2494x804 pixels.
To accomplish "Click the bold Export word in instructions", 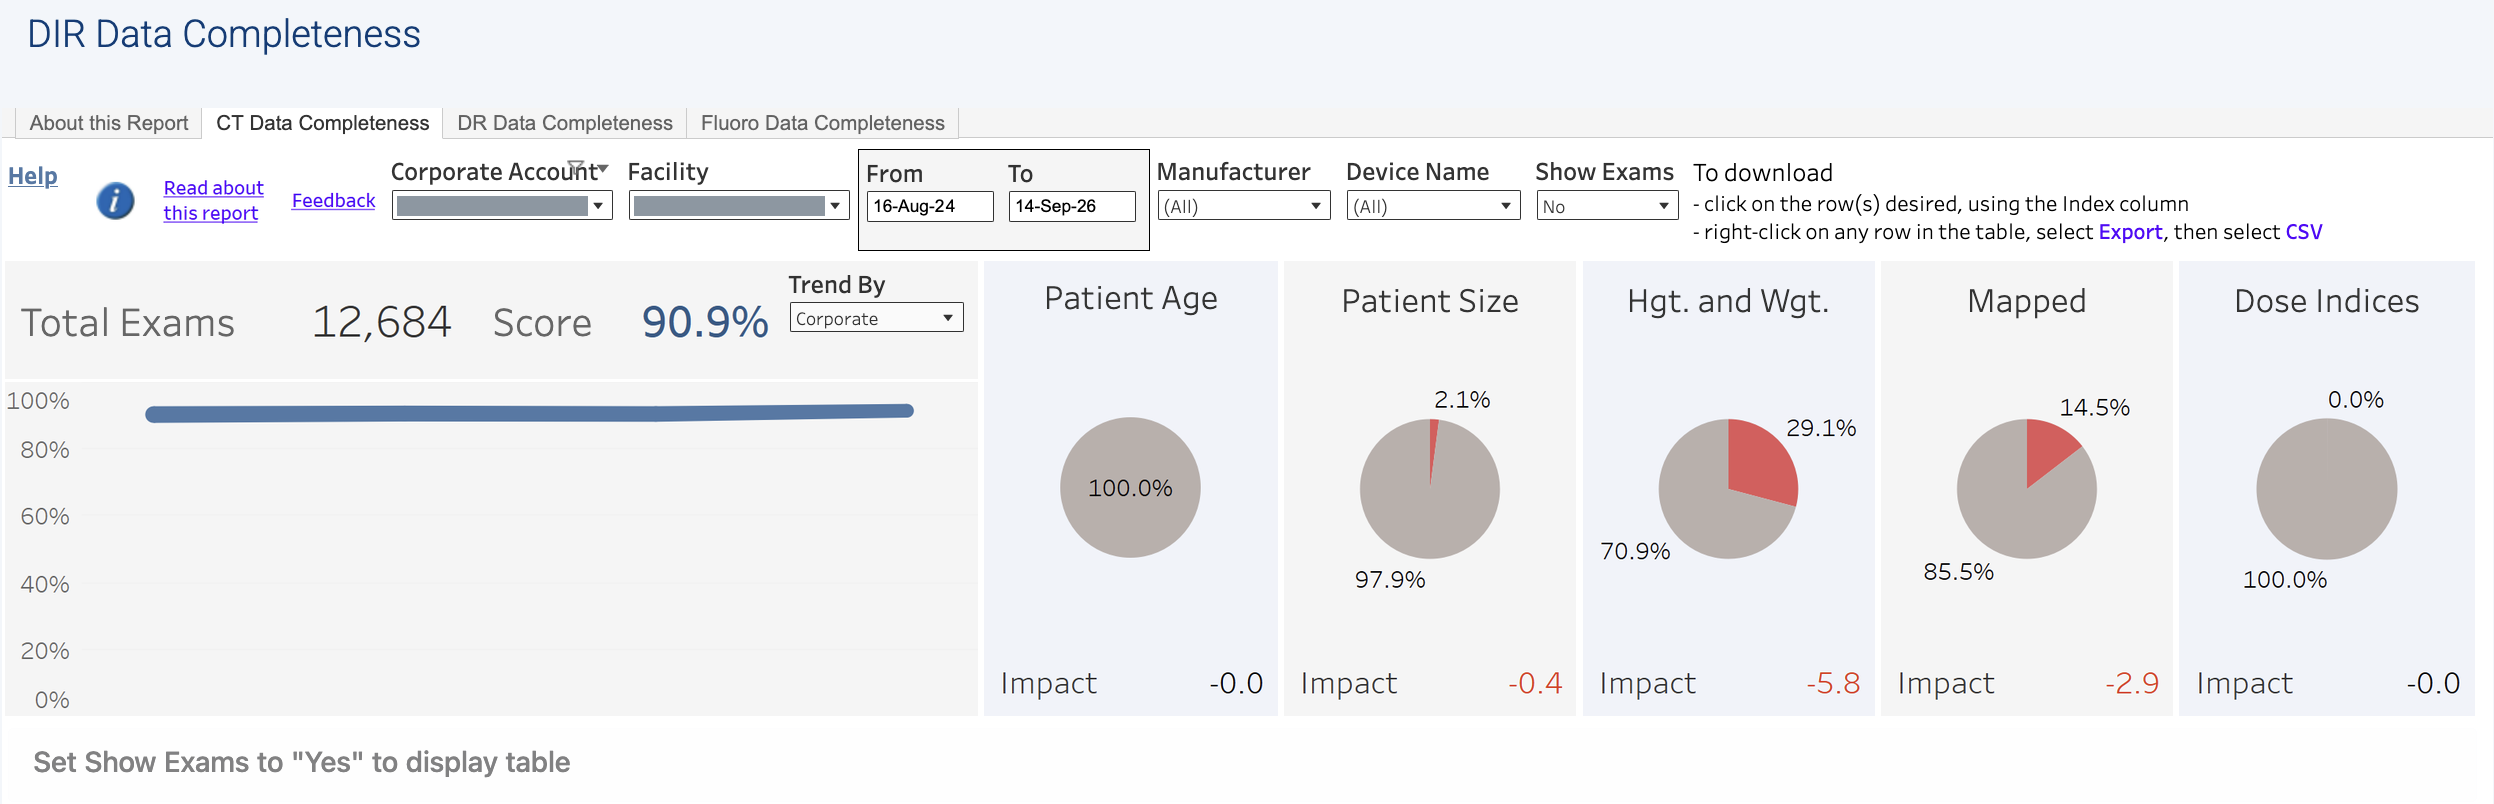I will [x=2130, y=232].
